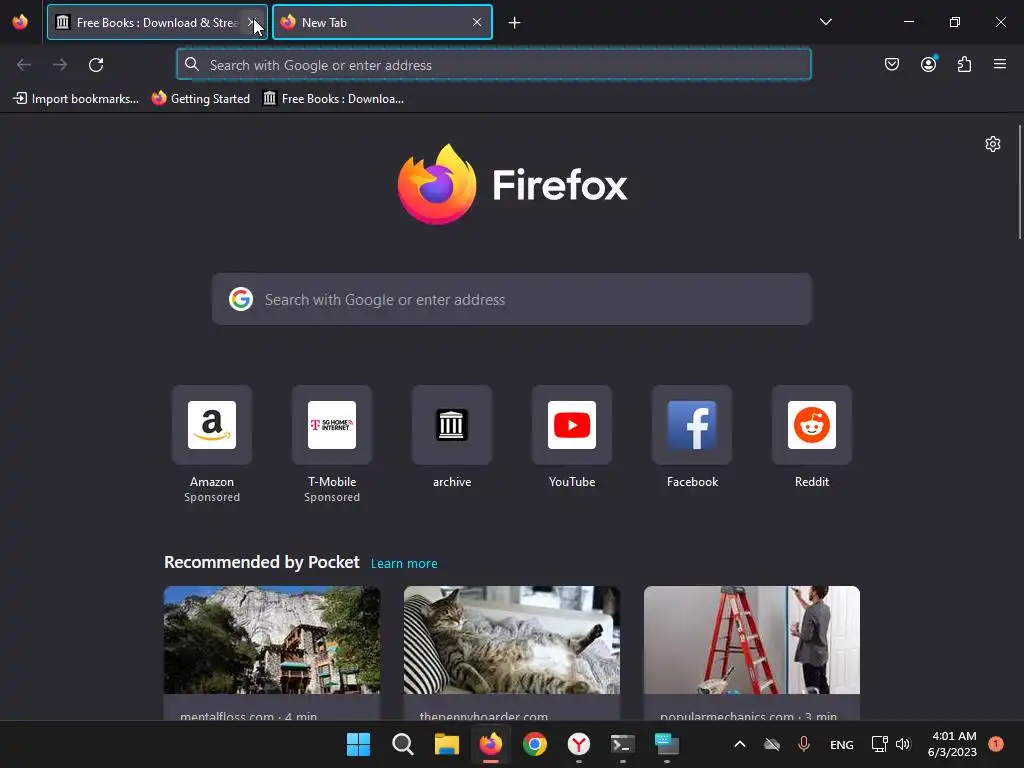Open the hamburger application menu
This screenshot has width=1024, height=768.
click(1000, 64)
